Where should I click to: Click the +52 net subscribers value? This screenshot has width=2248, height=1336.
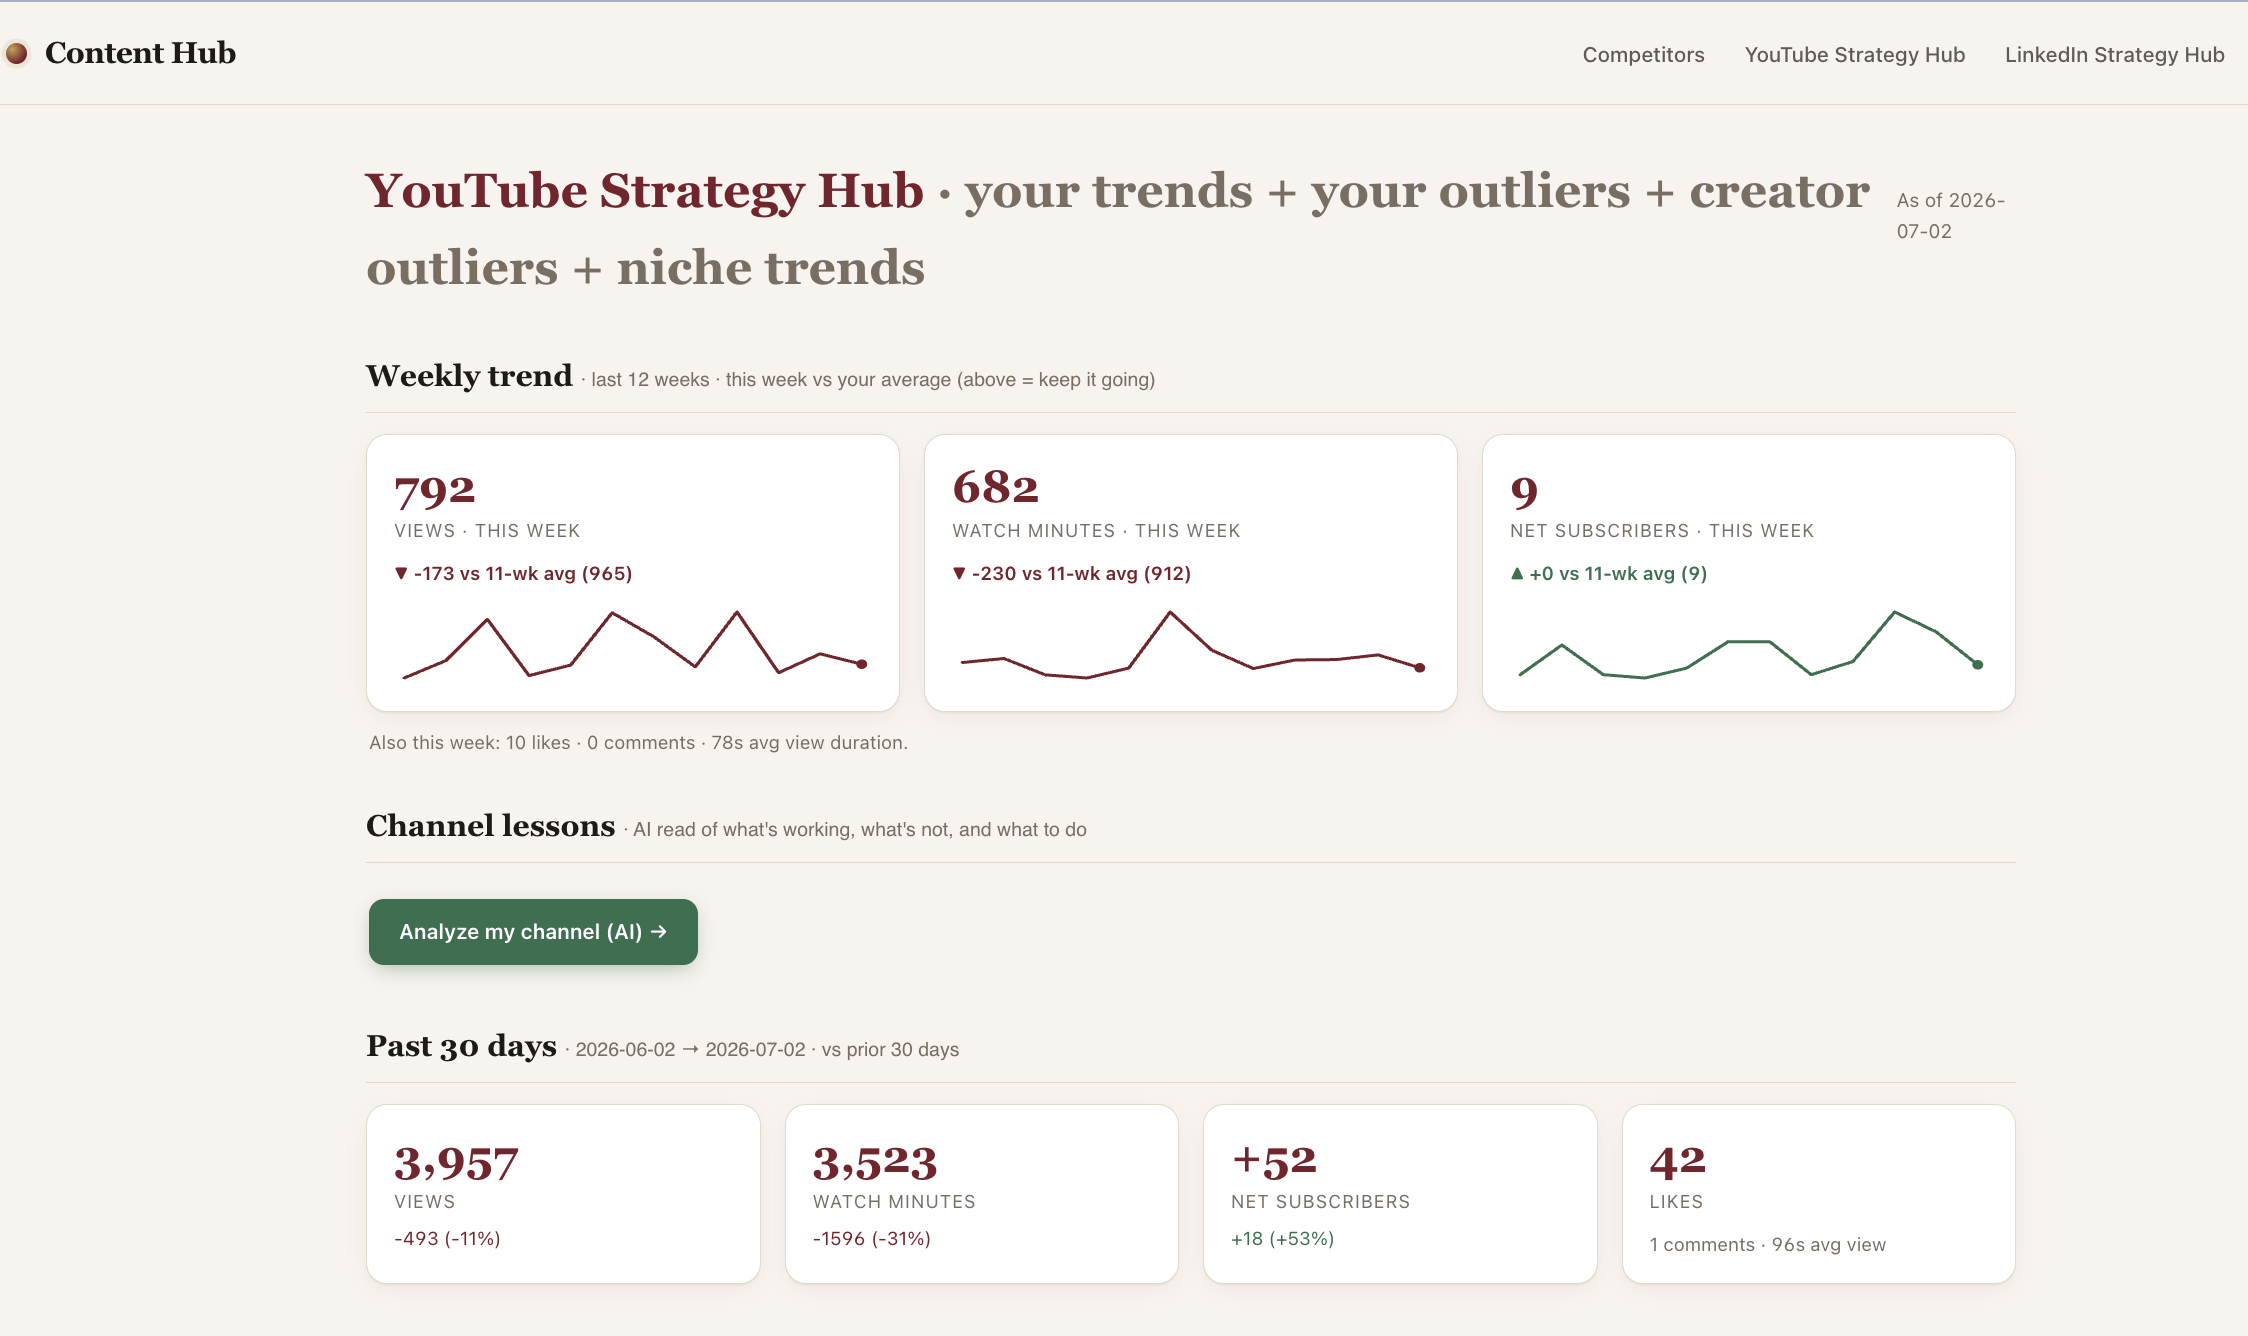1274,1162
